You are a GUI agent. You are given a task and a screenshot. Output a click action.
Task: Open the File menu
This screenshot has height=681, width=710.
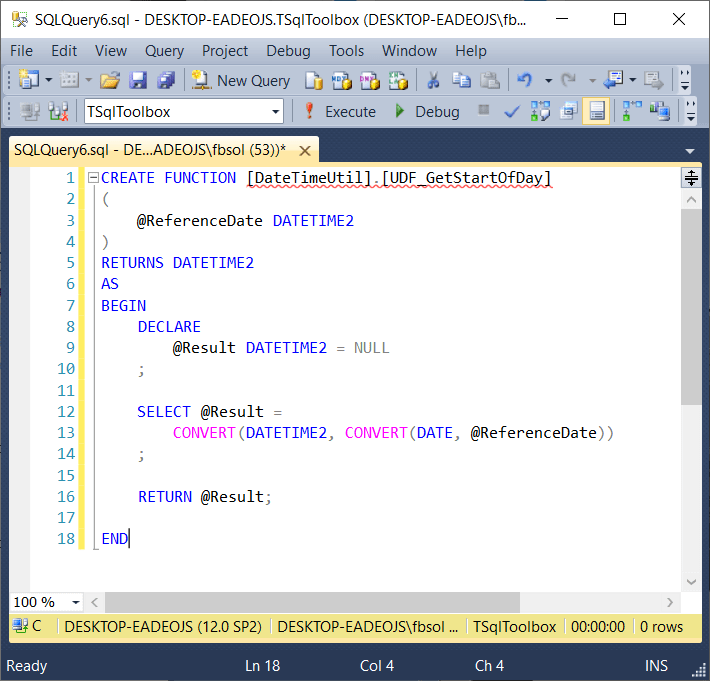click(x=21, y=51)
